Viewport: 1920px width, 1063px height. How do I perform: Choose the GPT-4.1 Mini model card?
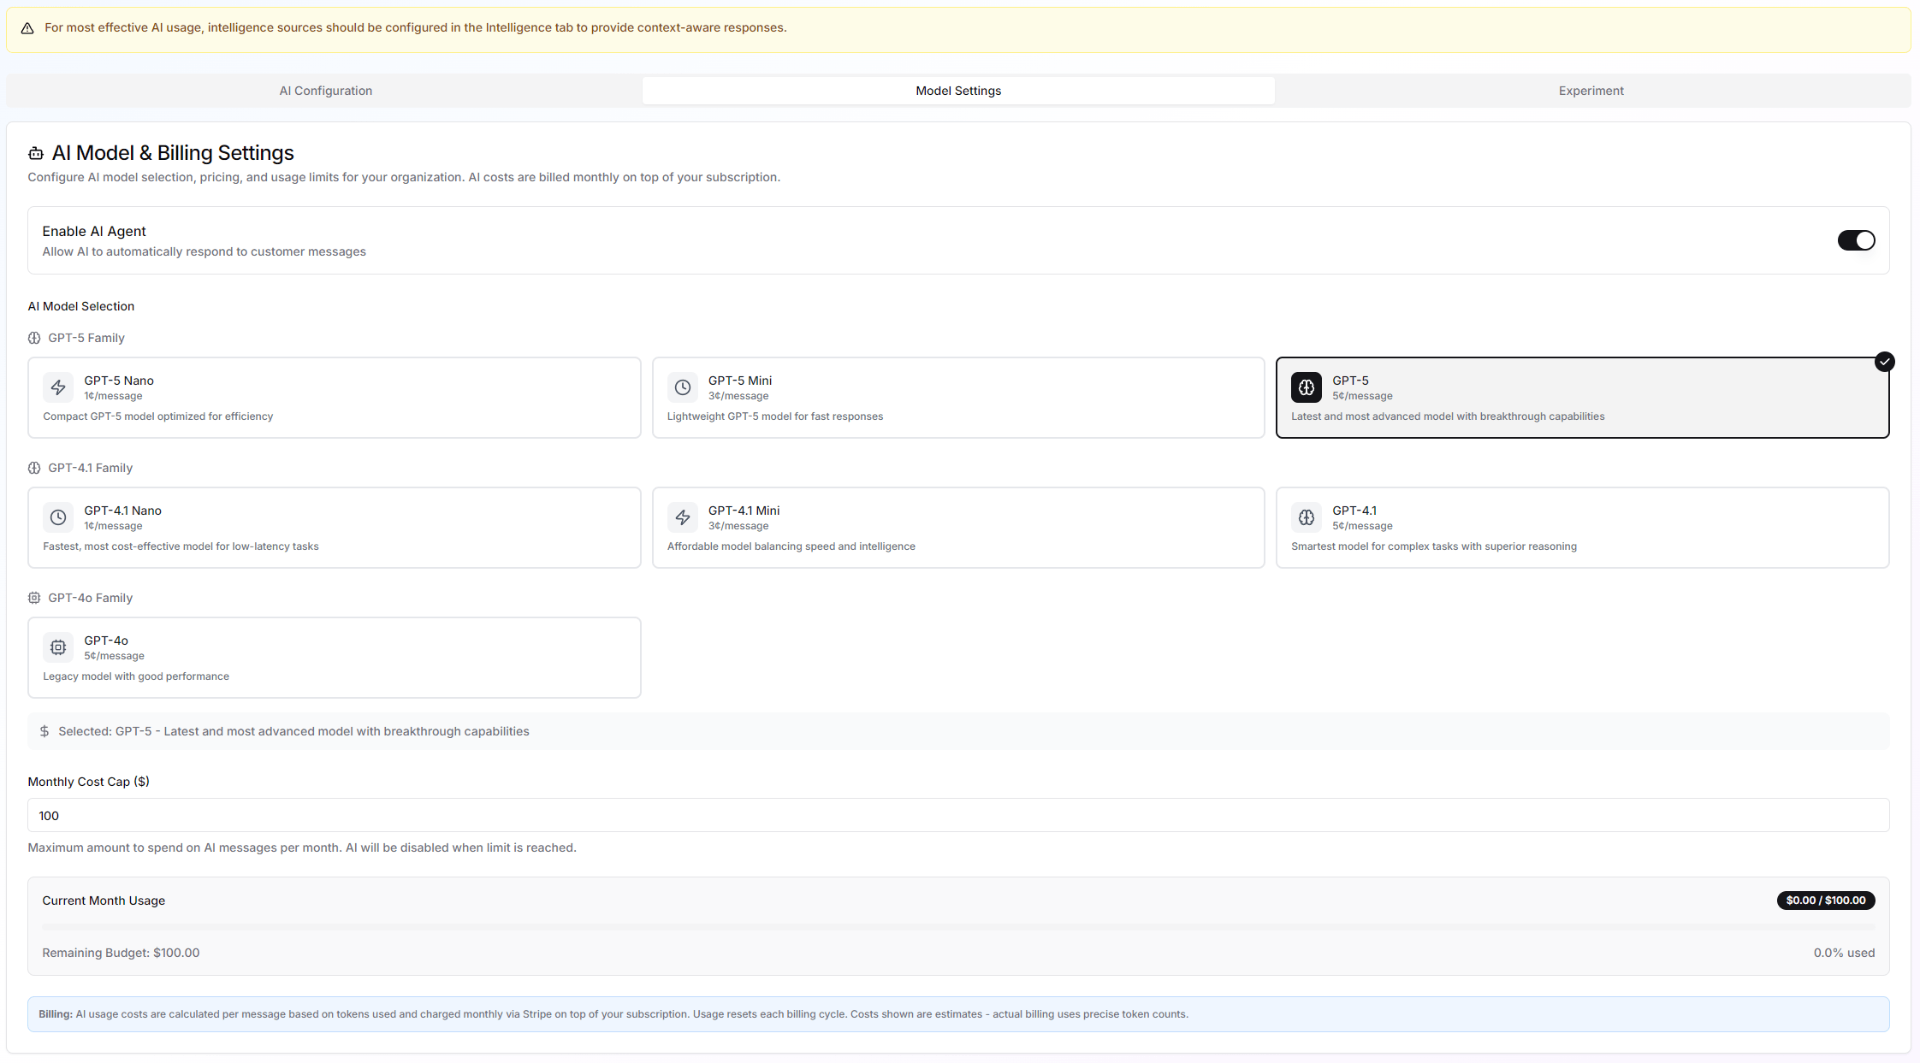958,528
